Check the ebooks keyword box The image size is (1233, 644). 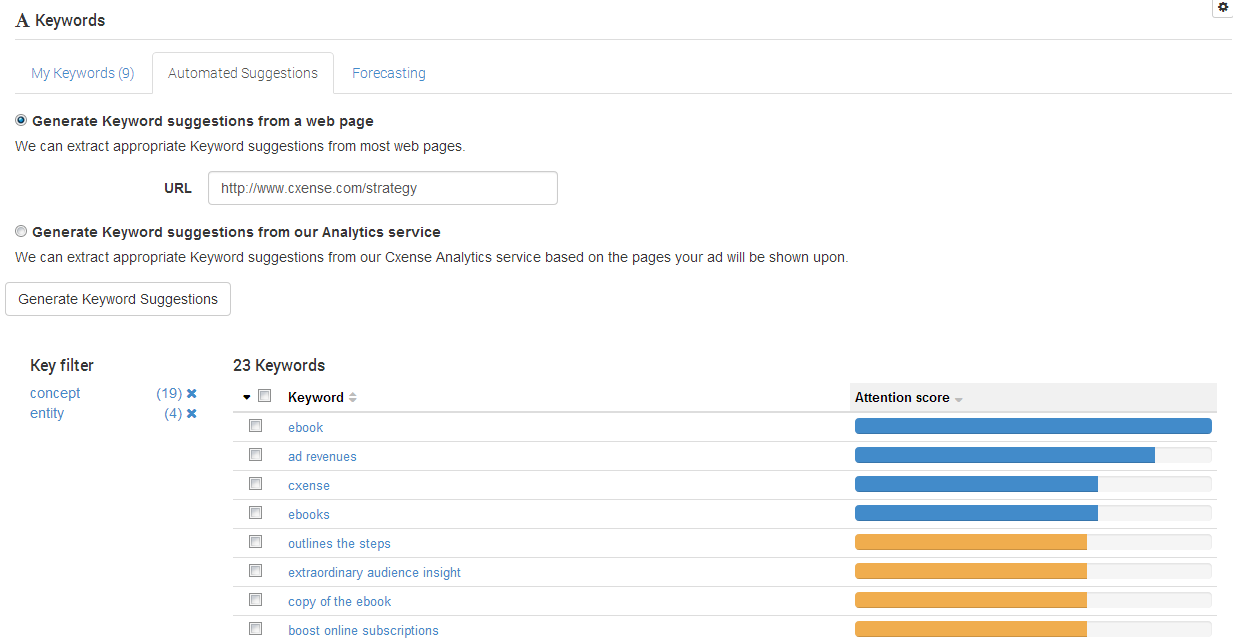(256, 513)
